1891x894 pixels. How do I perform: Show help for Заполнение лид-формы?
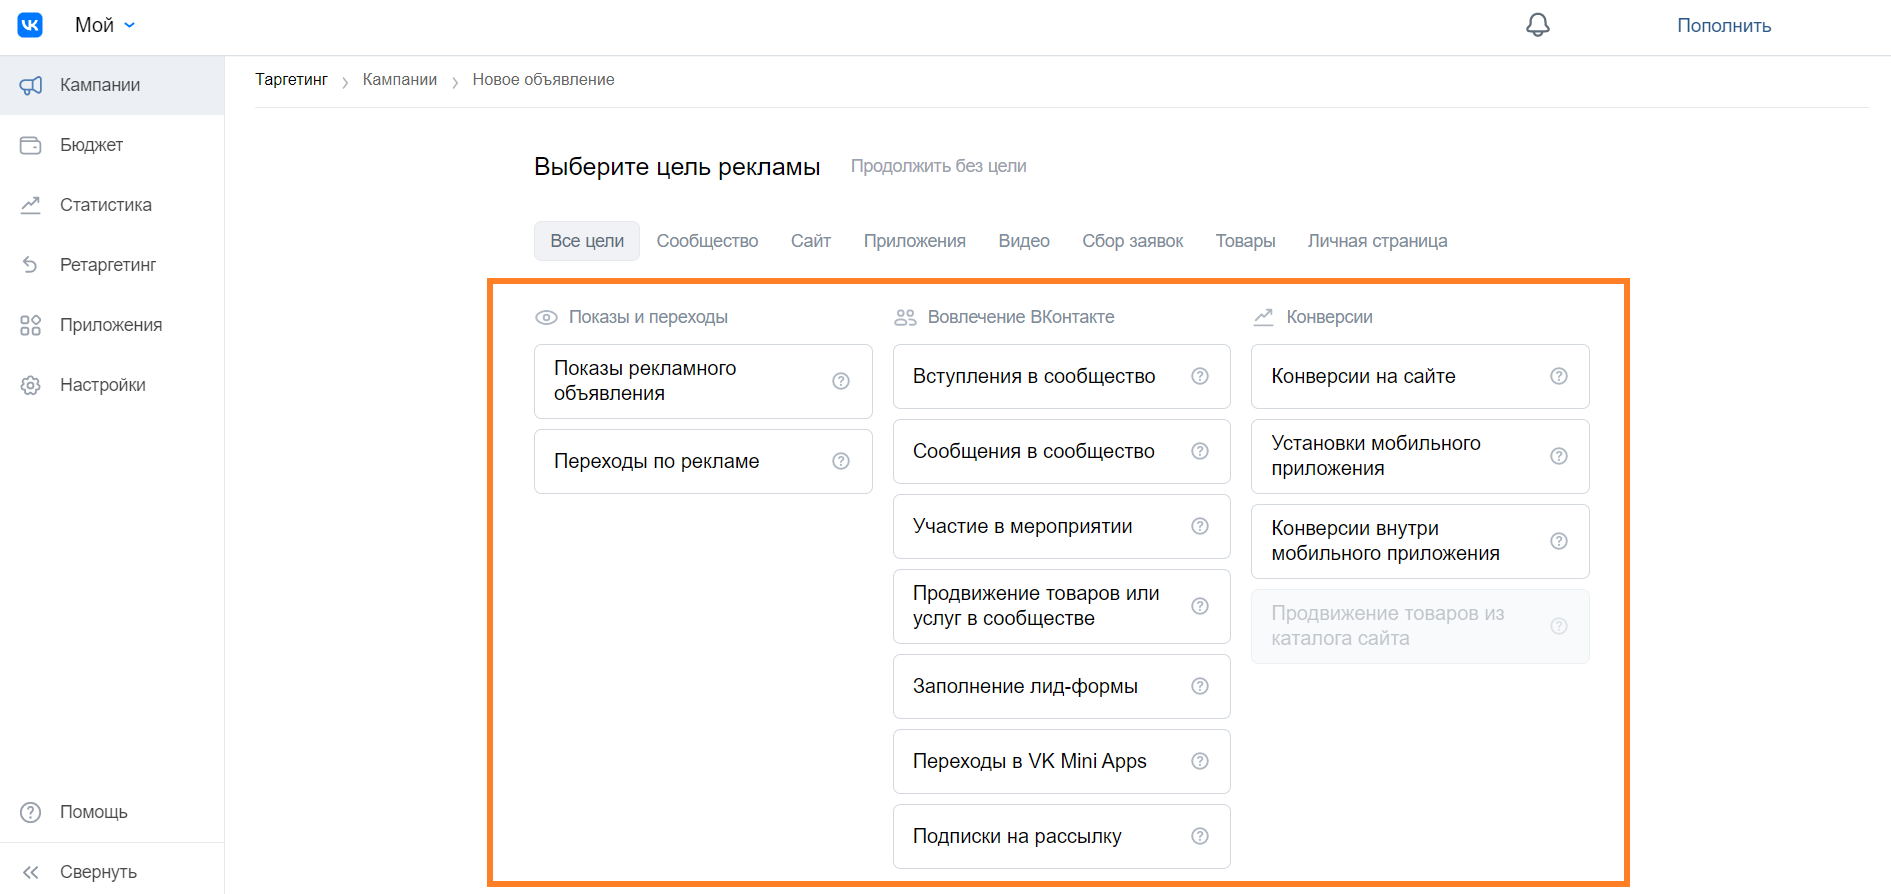(x=1200, y=686)
